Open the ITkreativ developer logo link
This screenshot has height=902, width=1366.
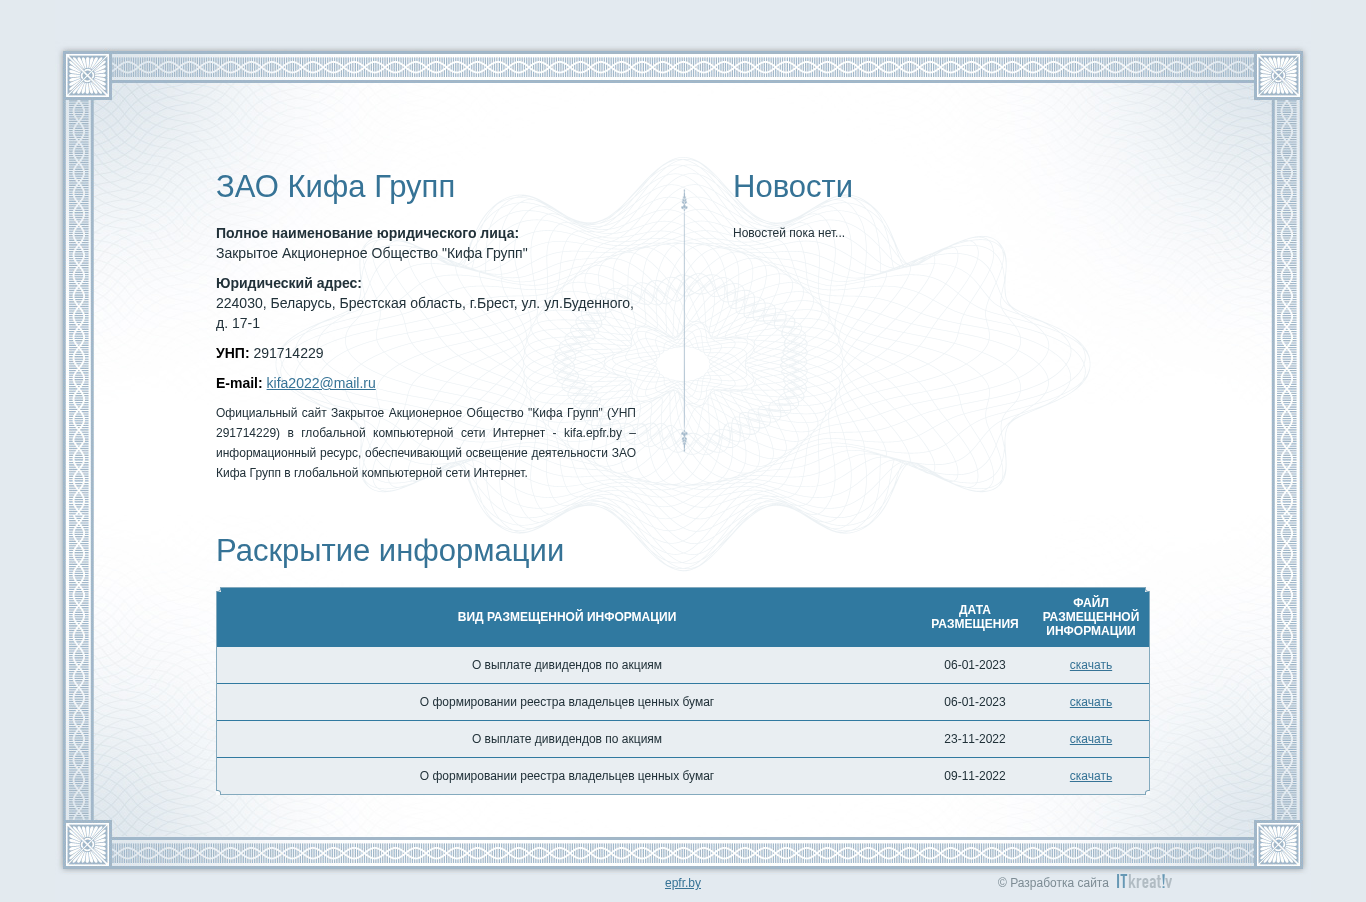point(1144,882)
